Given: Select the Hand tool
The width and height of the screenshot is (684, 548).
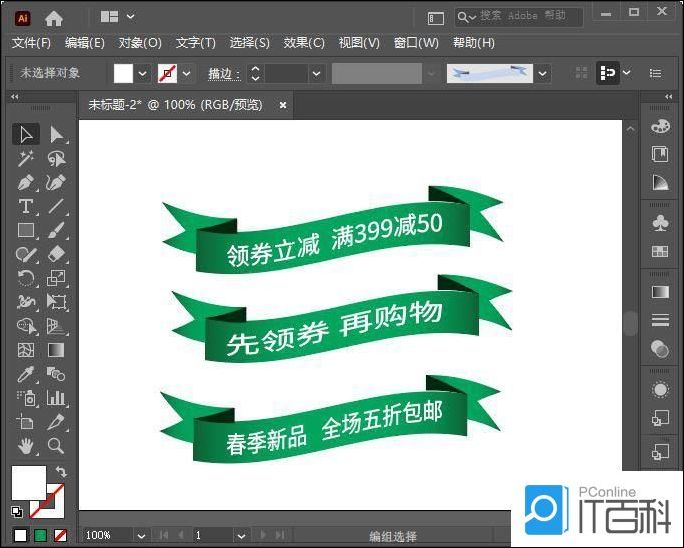Looking at the screenshot, I should [x=26, y=446].
